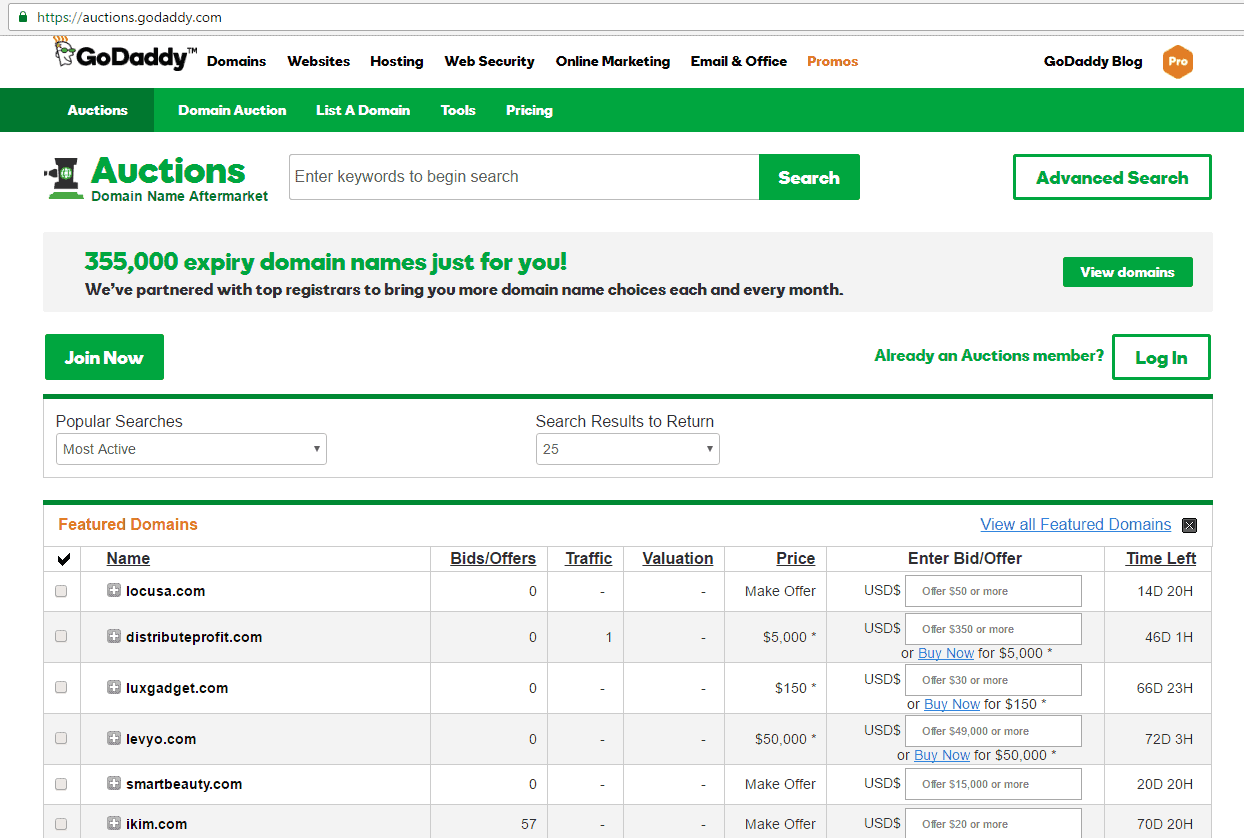Click the offer field for distributeprofit.com
The height and width of the screenshot is (838, 1244).
[x=993, y=629]
